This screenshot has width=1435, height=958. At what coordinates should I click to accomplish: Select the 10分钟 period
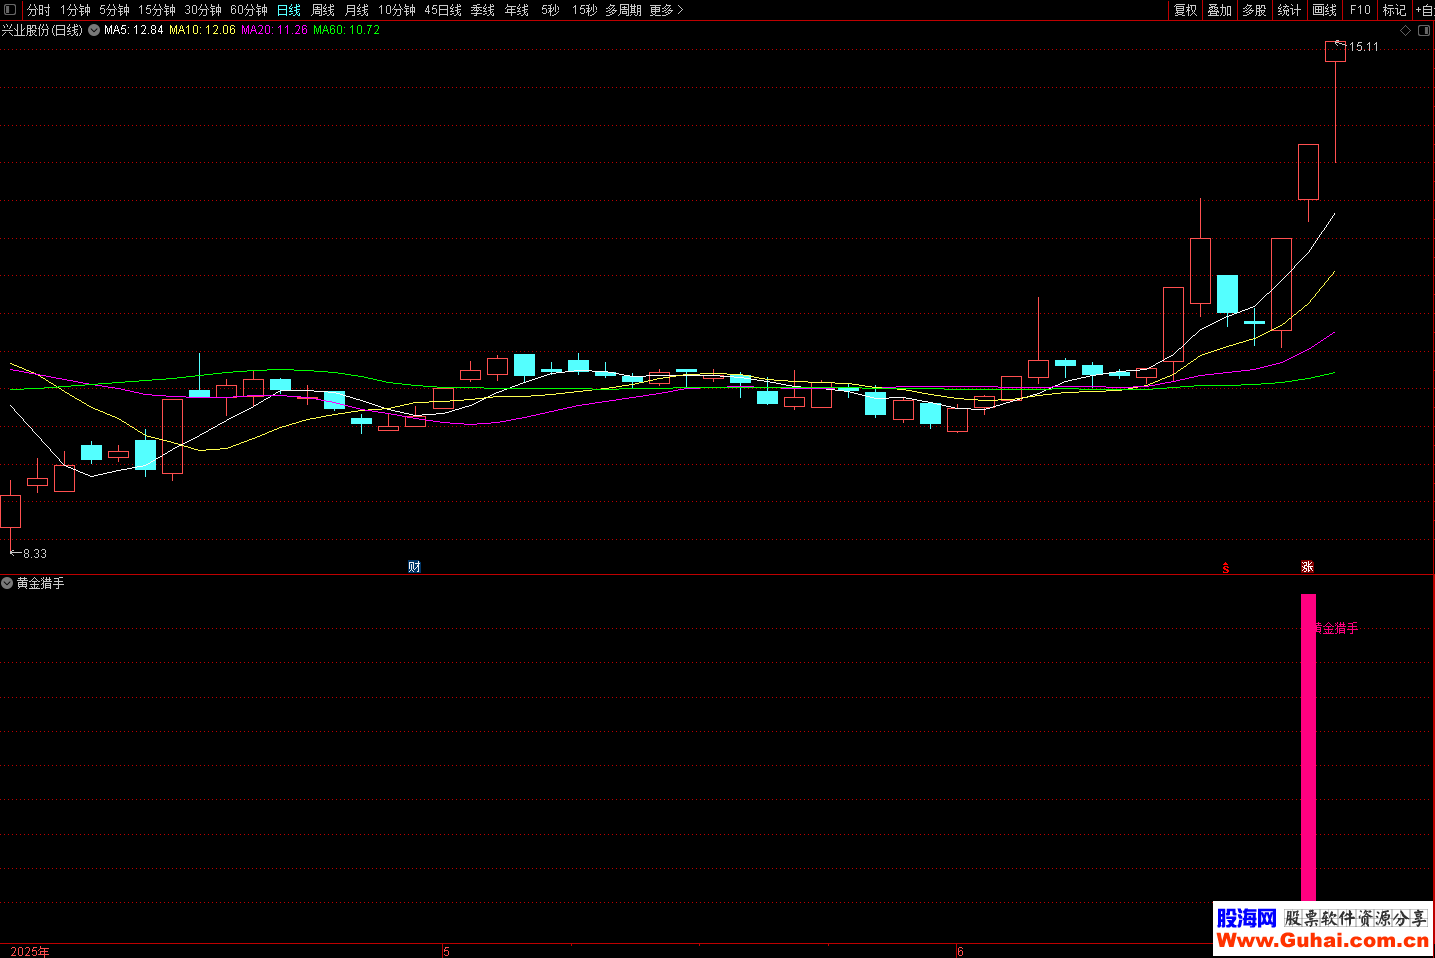tap(397, 10)
